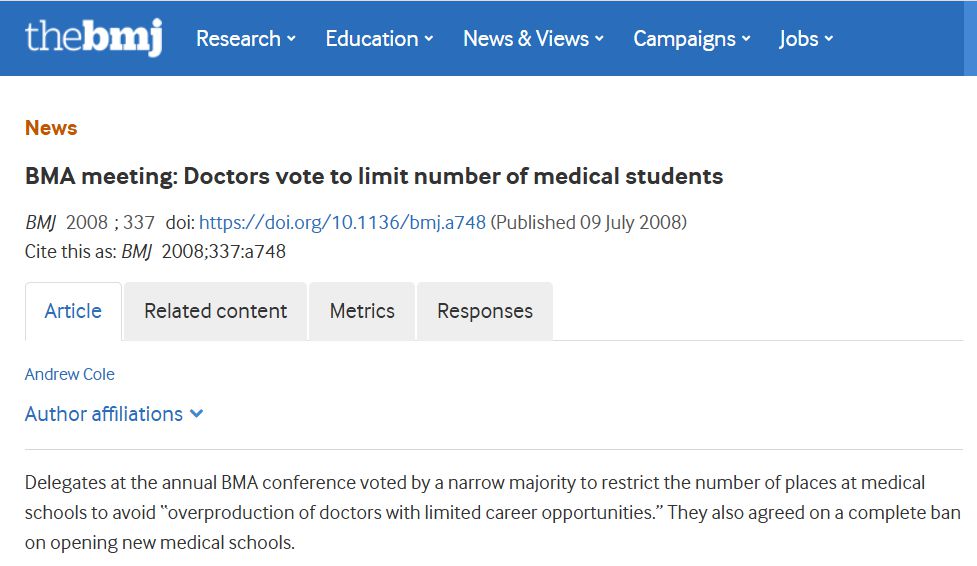Open the News & Views menu

click(526, 39)
